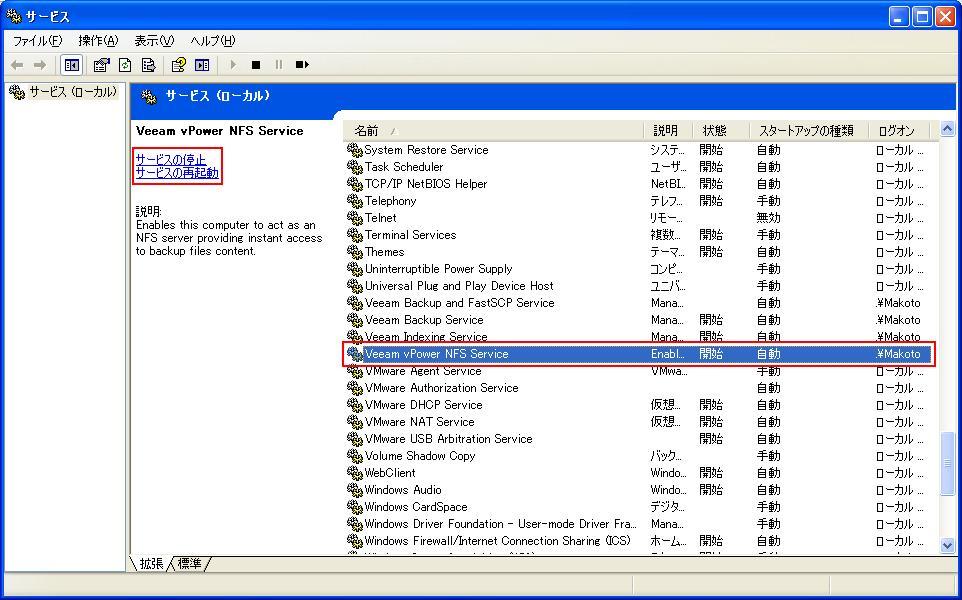Sort by the ログオン column header
The image size is (962, 600).
point(900,131)
